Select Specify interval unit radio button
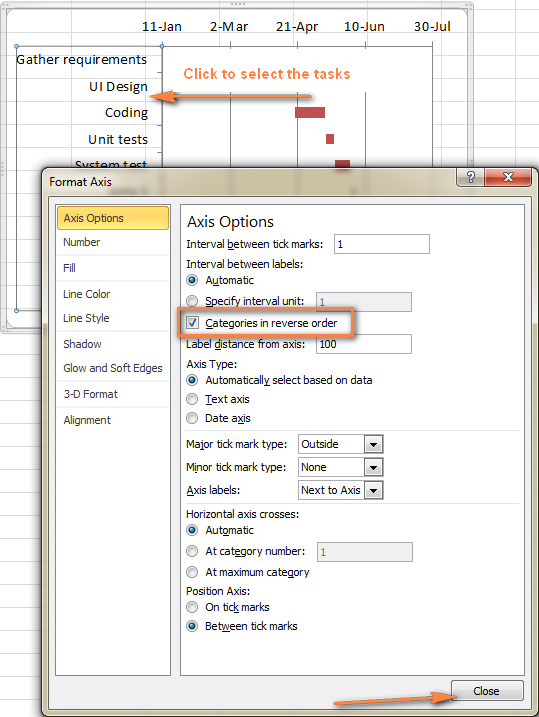The image size is (539, 717). click(192, 301)
